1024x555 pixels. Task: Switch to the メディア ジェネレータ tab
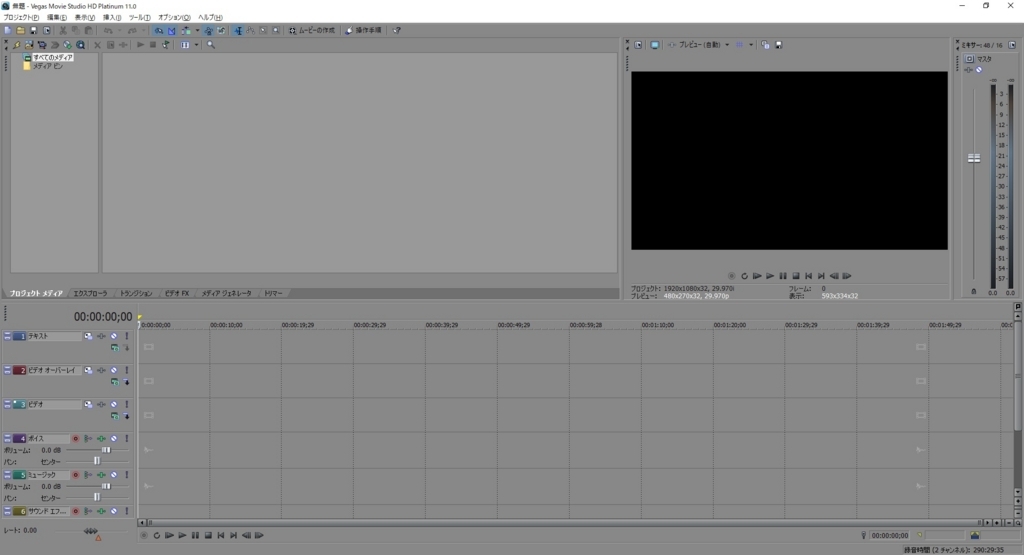pyautogui.click(x=226, y=294)
